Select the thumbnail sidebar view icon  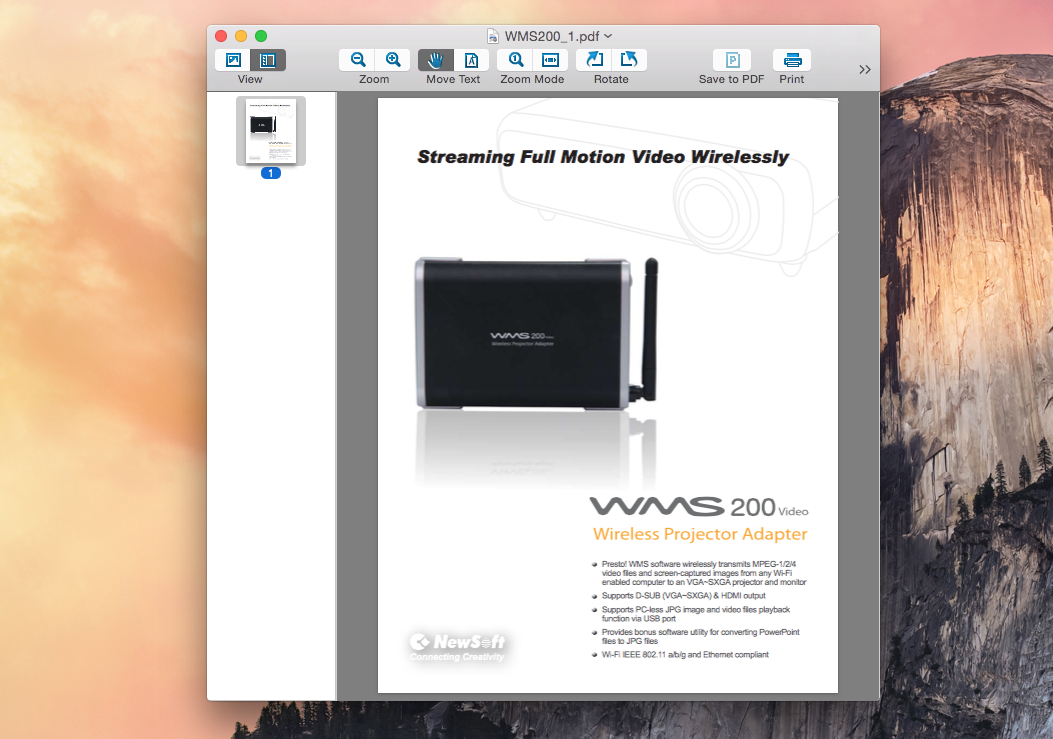(x=268, y=60)
